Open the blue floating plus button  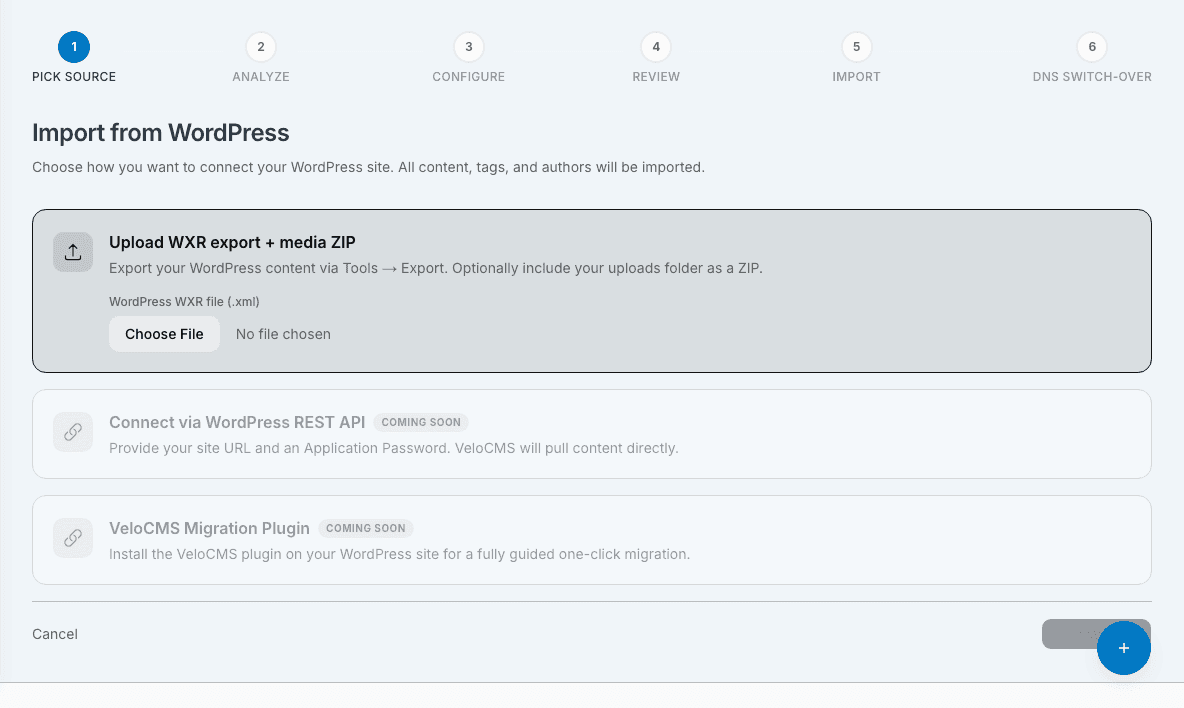[x=1124, y=648]
